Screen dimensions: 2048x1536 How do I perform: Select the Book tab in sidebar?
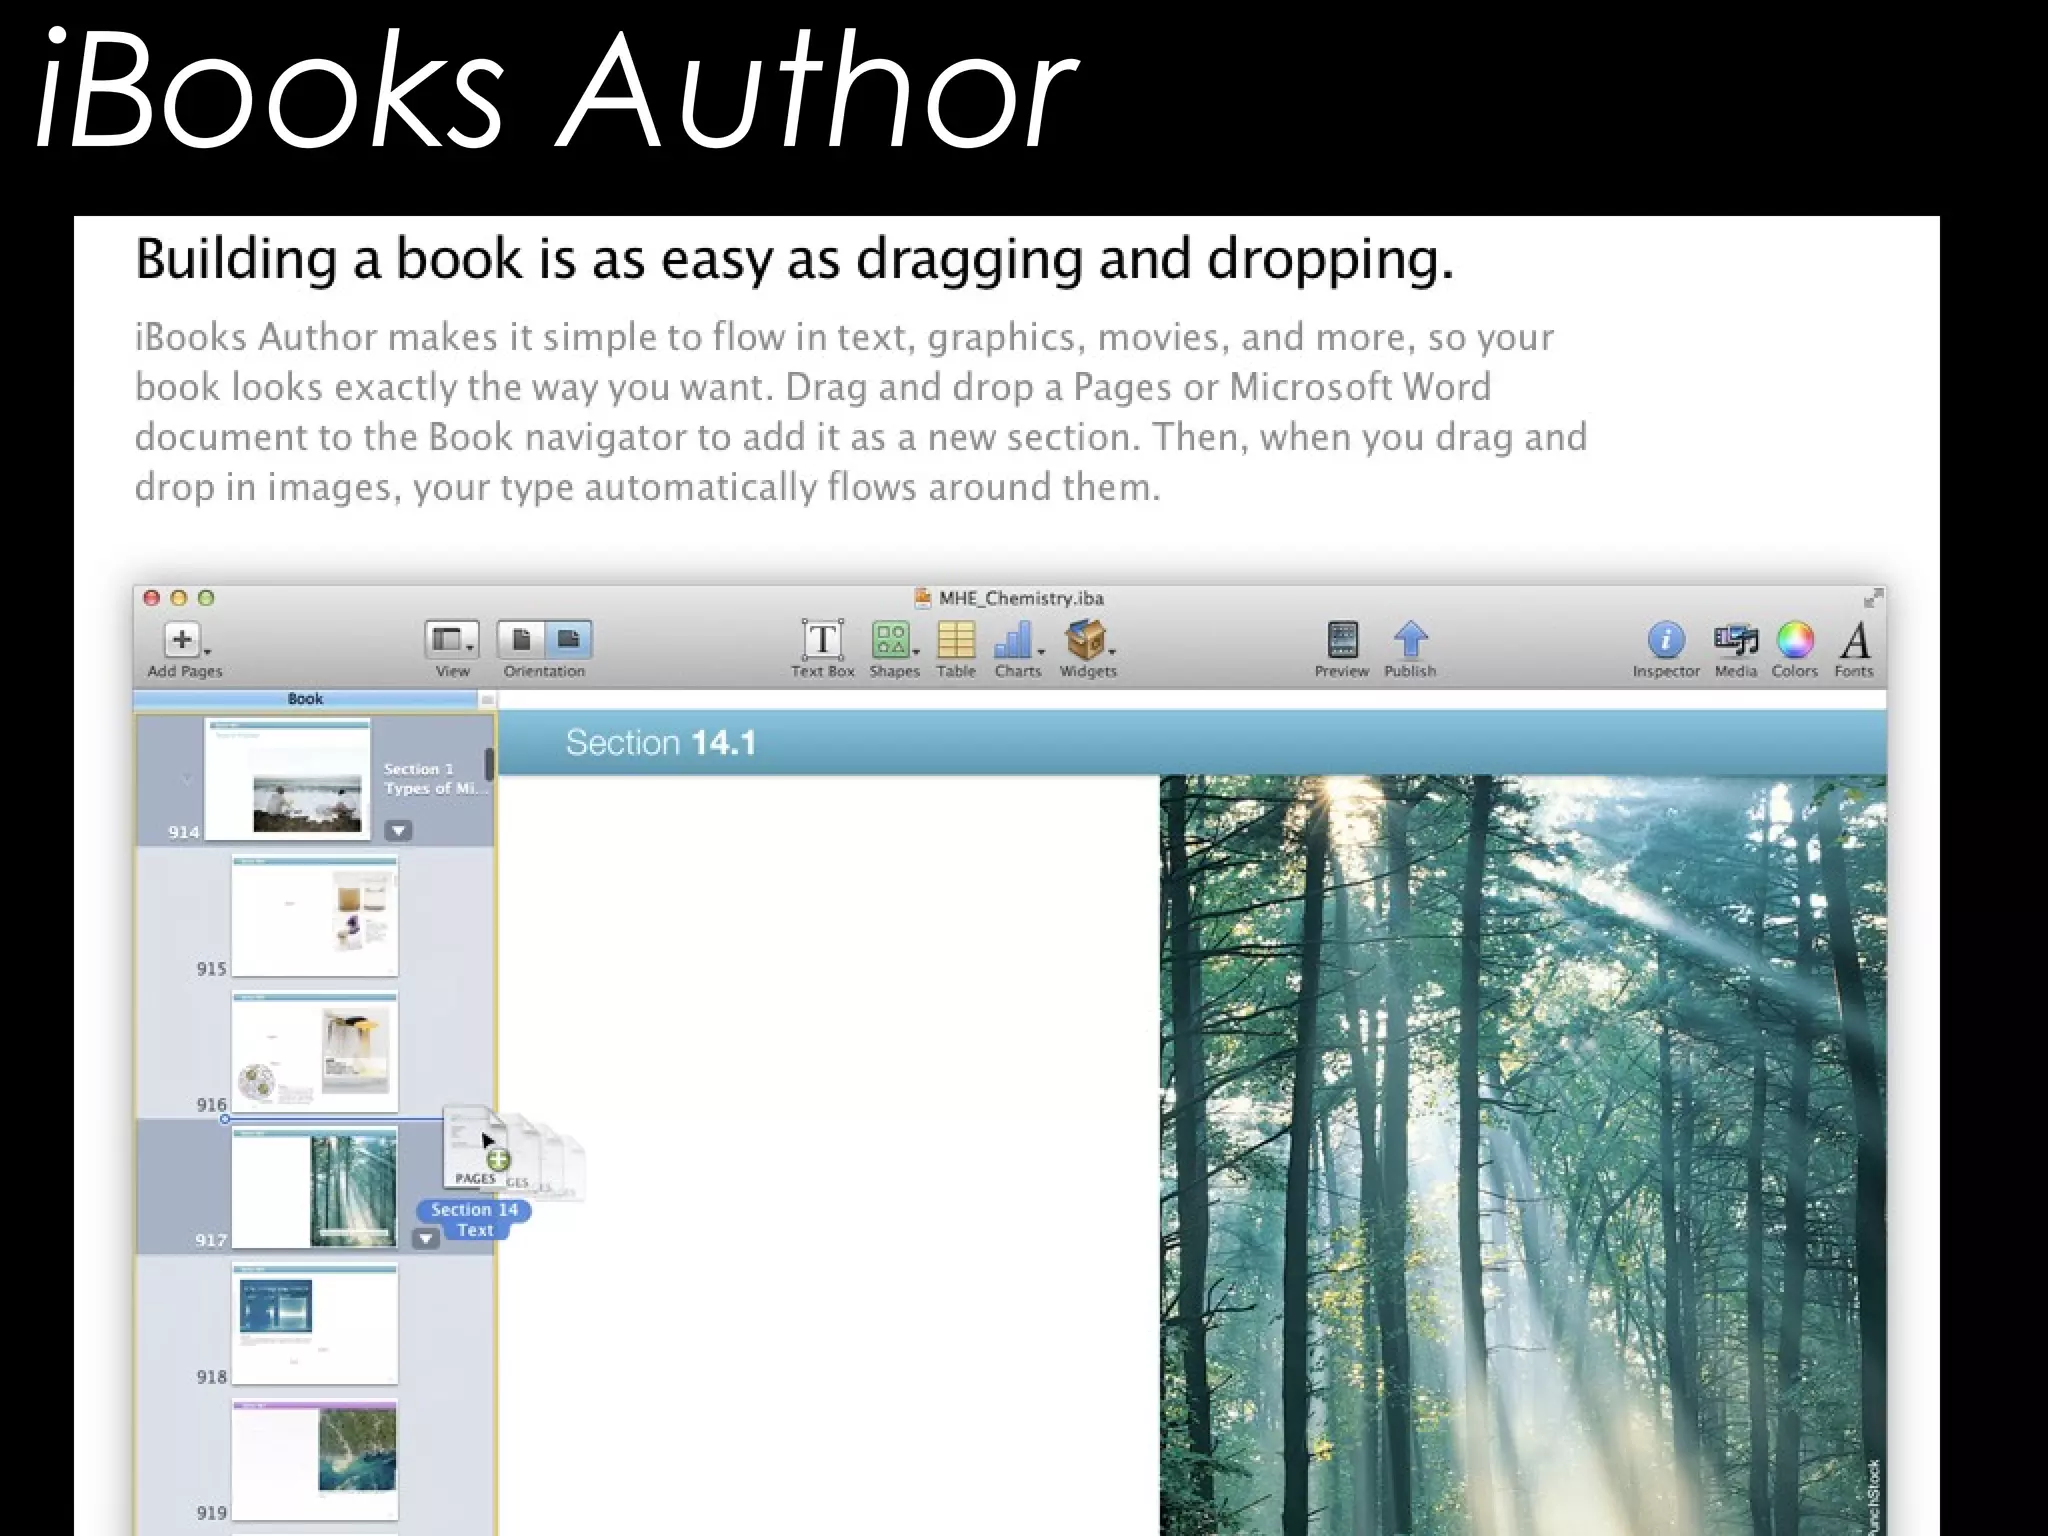[x=305, y=699]
